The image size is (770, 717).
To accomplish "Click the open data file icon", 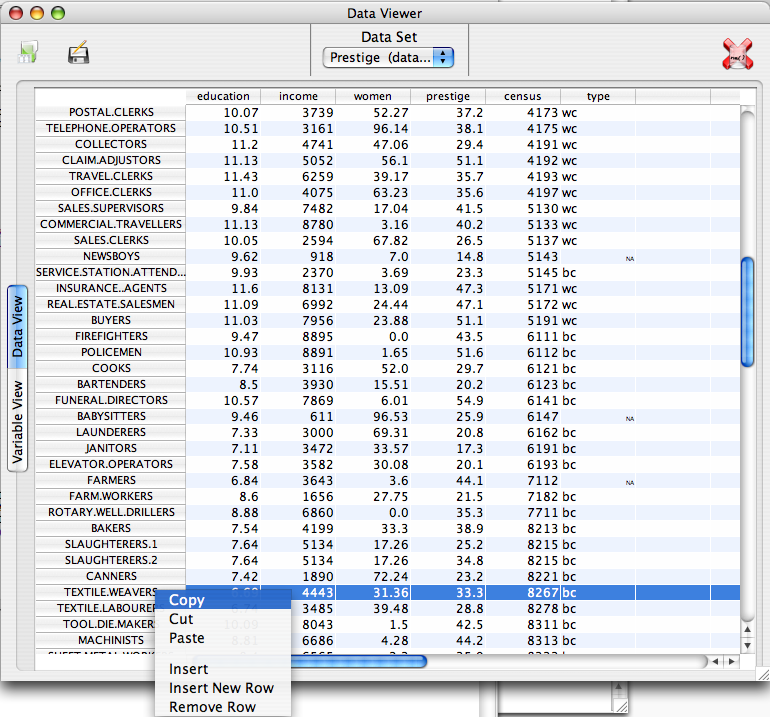I will point(28,54).
